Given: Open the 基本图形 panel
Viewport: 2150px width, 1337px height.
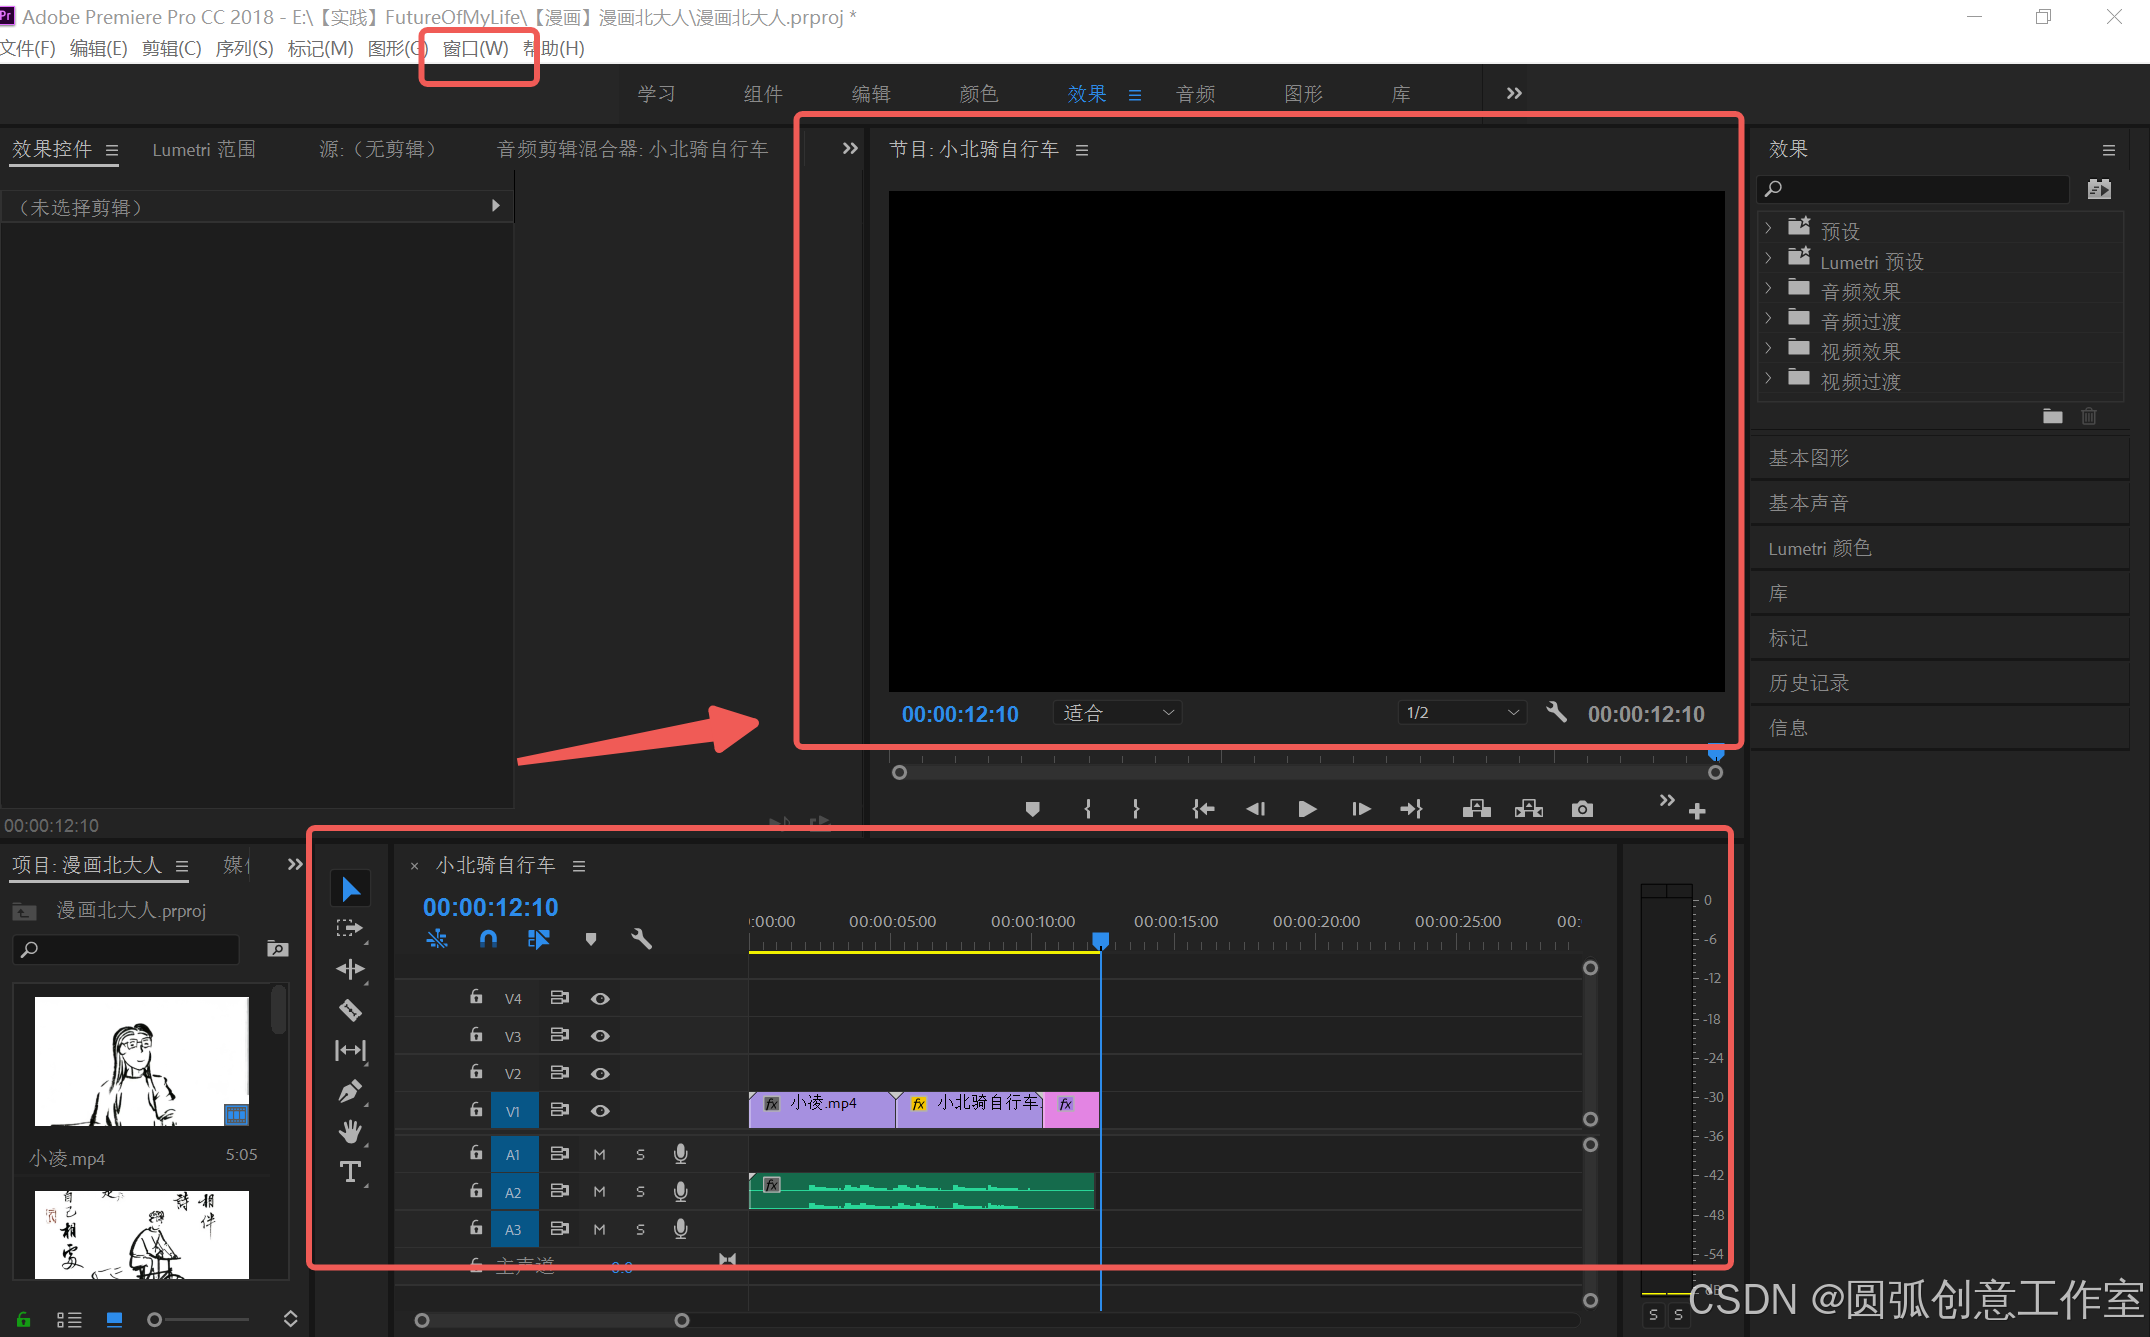Looking at the screenshot, I should (1808, 458).
